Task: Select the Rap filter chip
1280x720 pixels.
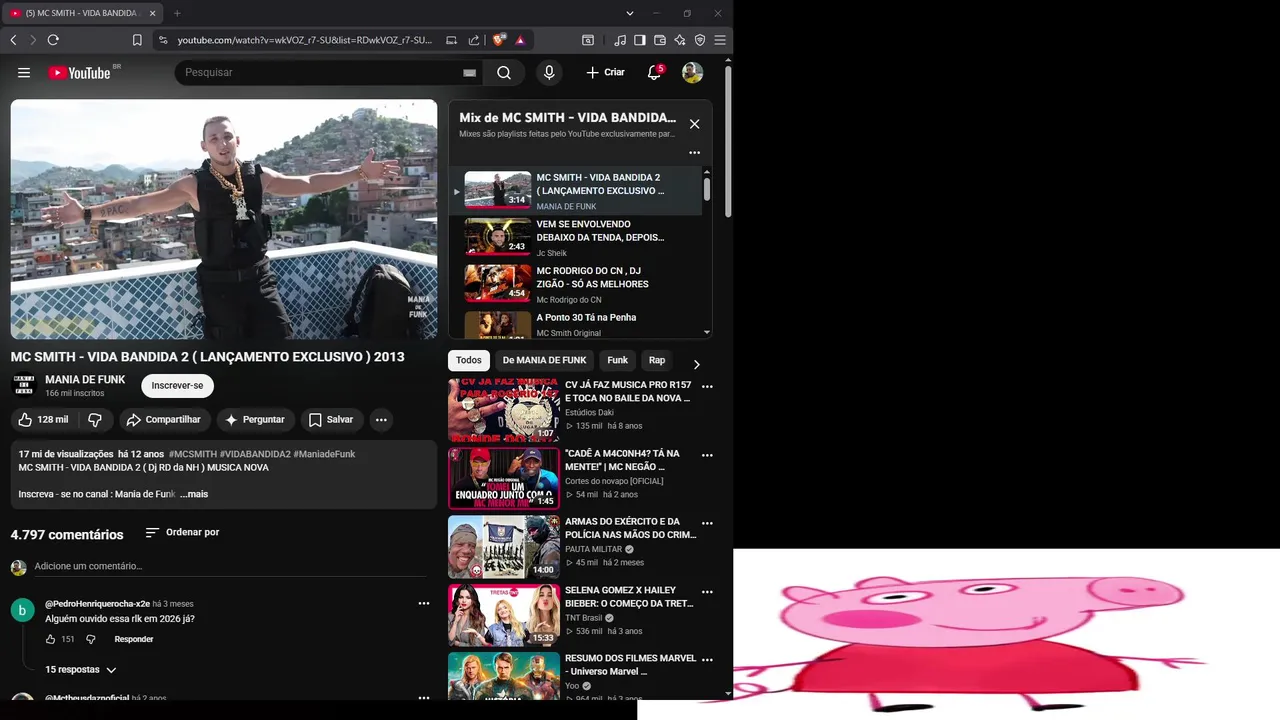Action: pyautogui.click(x=657, y=360)
